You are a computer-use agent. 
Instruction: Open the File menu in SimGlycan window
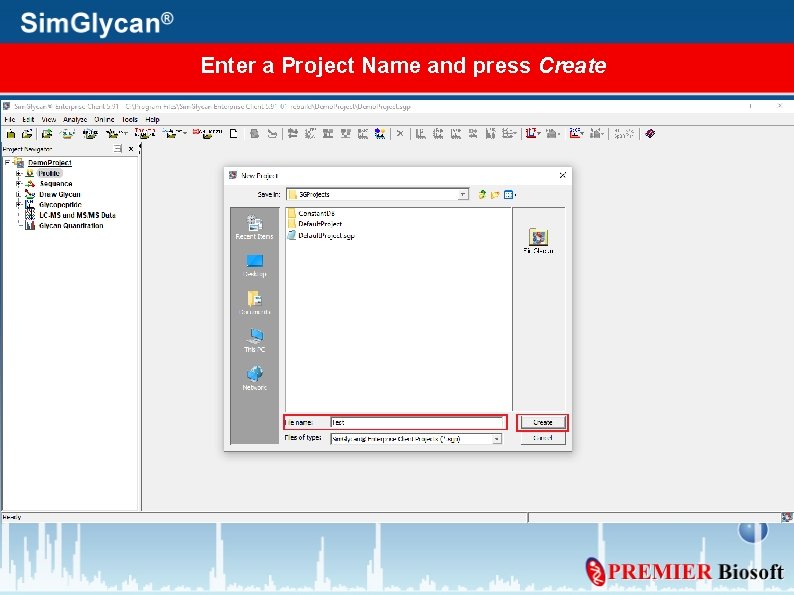[10, 120]
